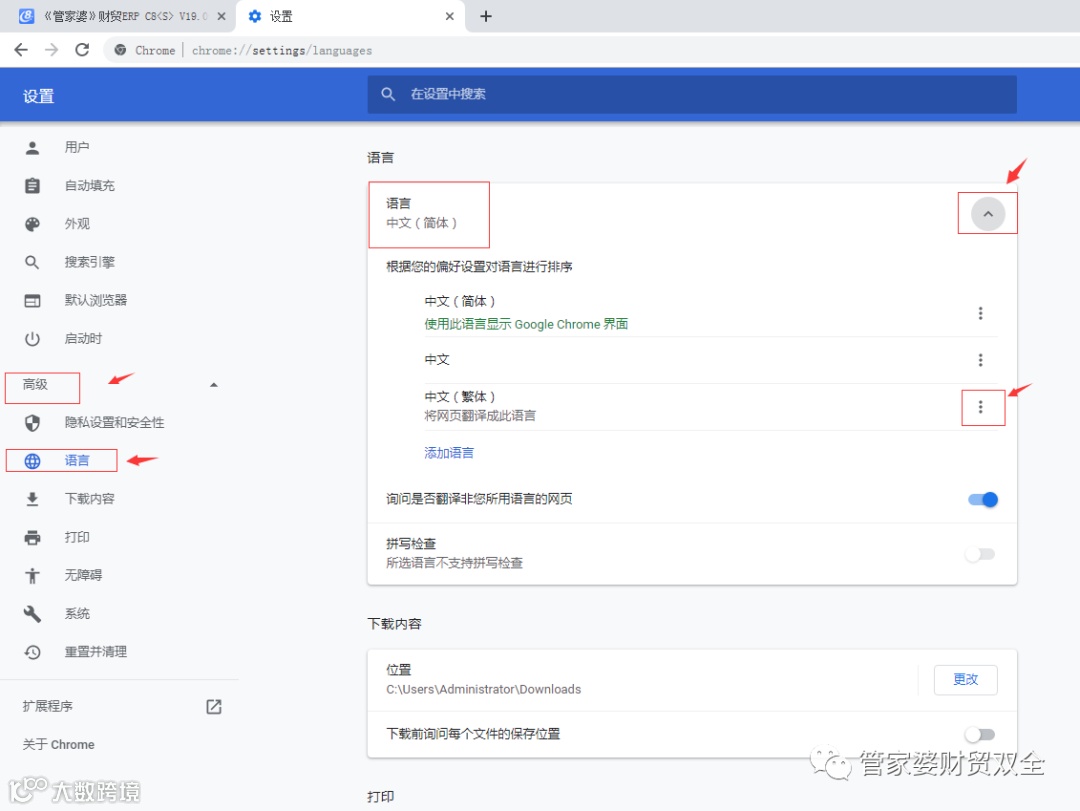Open 启动时 via power icon

32,338
